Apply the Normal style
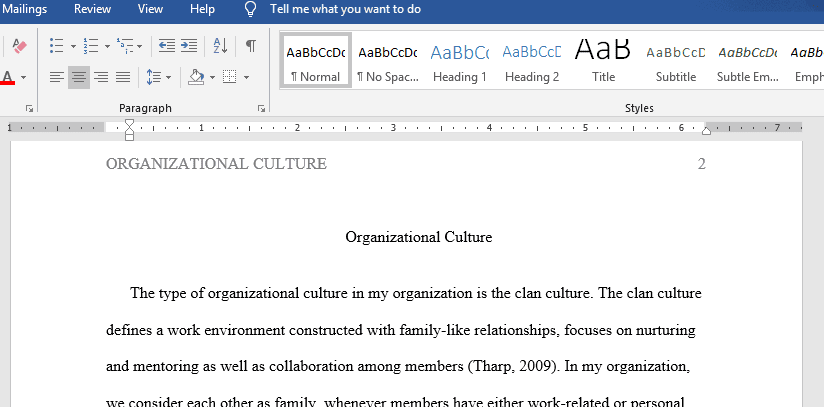Screen dimensions: 824x407 316,59
